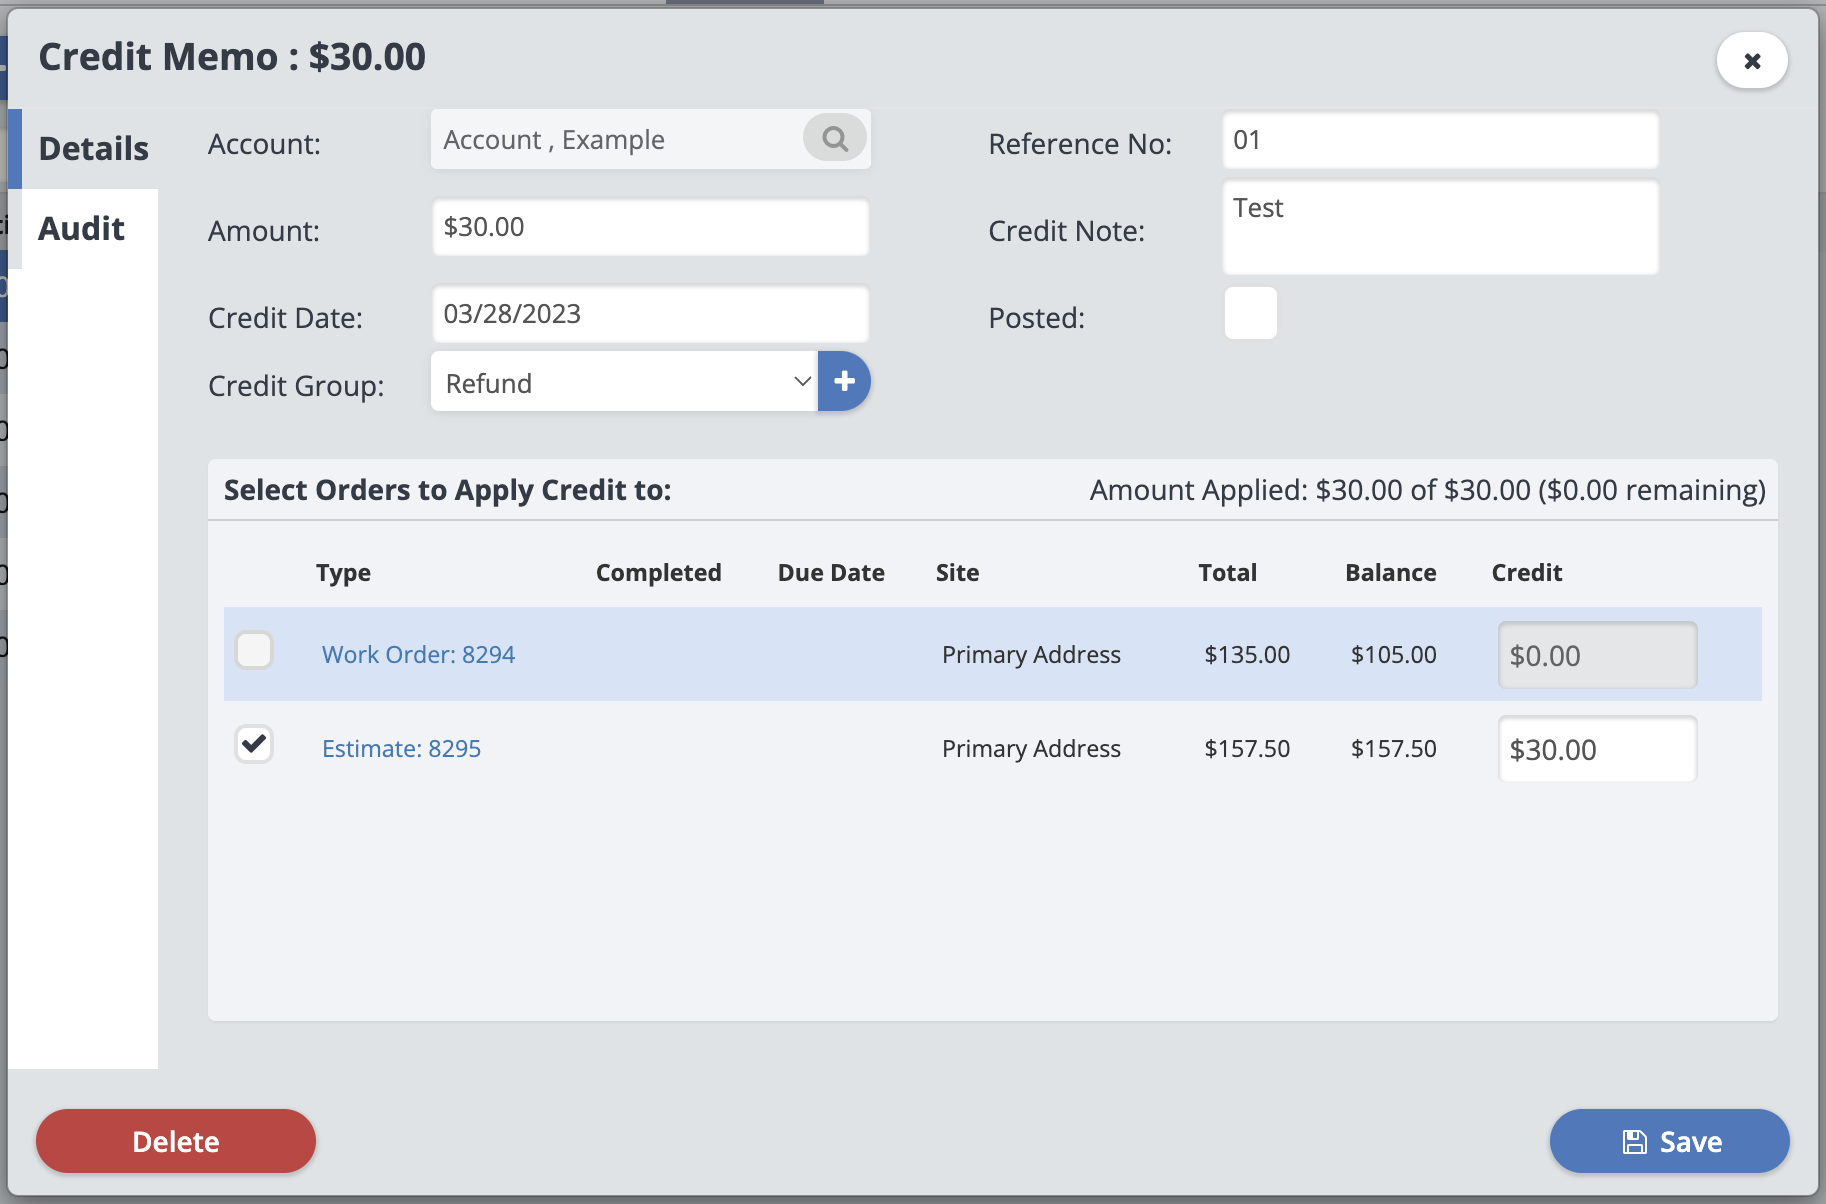Click the Credit Date field
This screenshot has height=1204, width=1826.
coord(650,315)
